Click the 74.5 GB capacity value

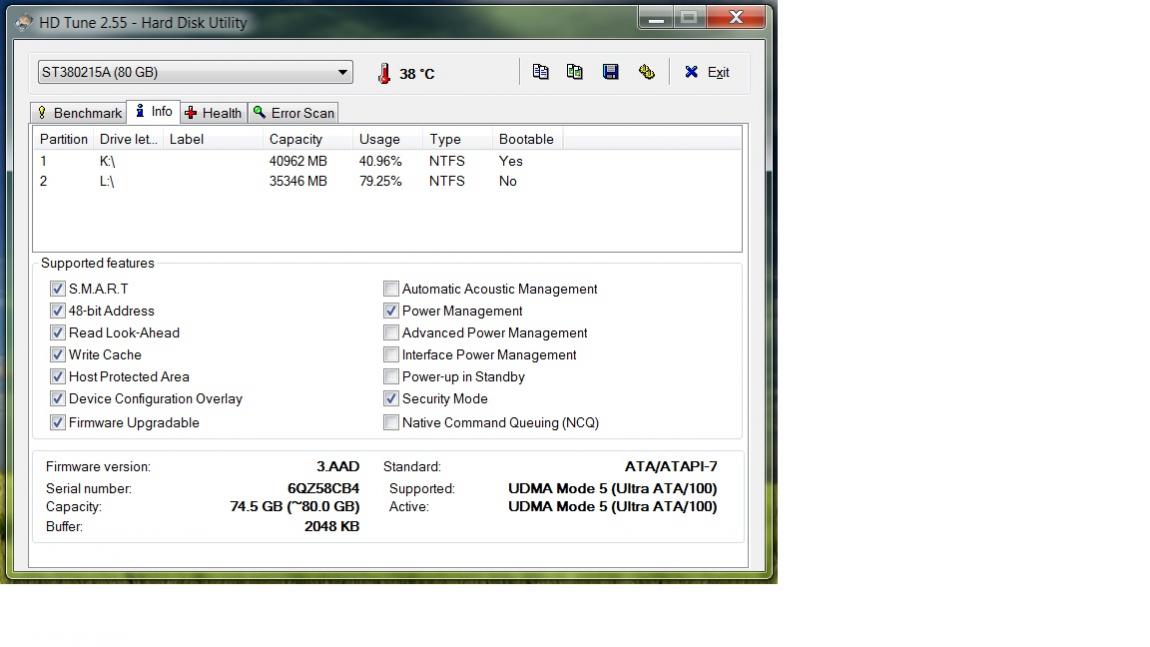tap(295, 507)
